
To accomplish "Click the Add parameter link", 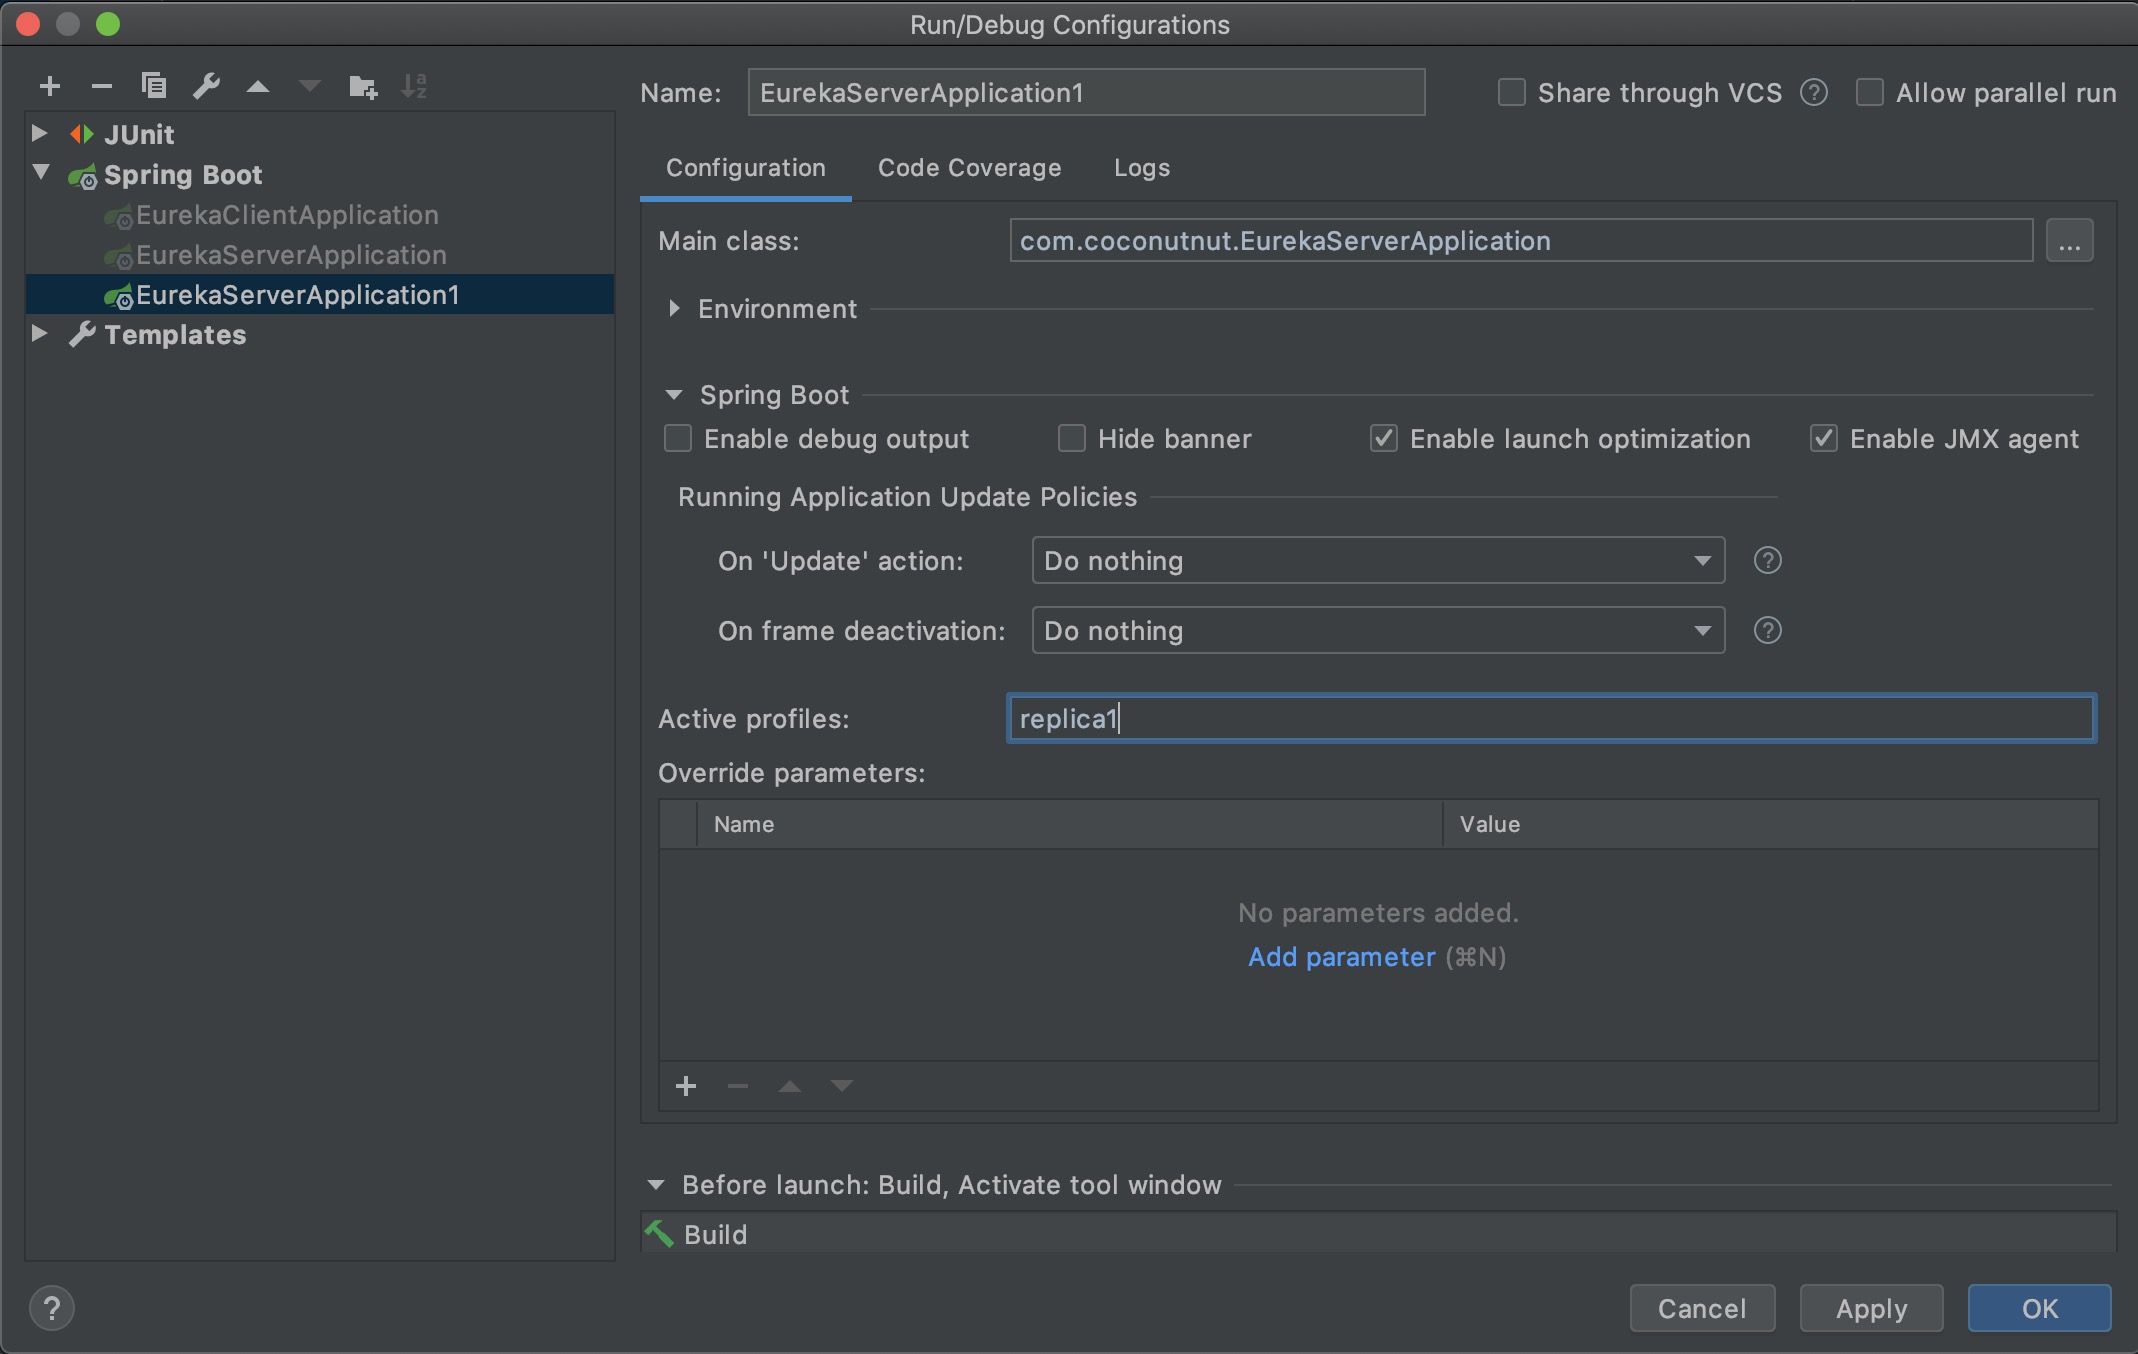I will 1341,957.
